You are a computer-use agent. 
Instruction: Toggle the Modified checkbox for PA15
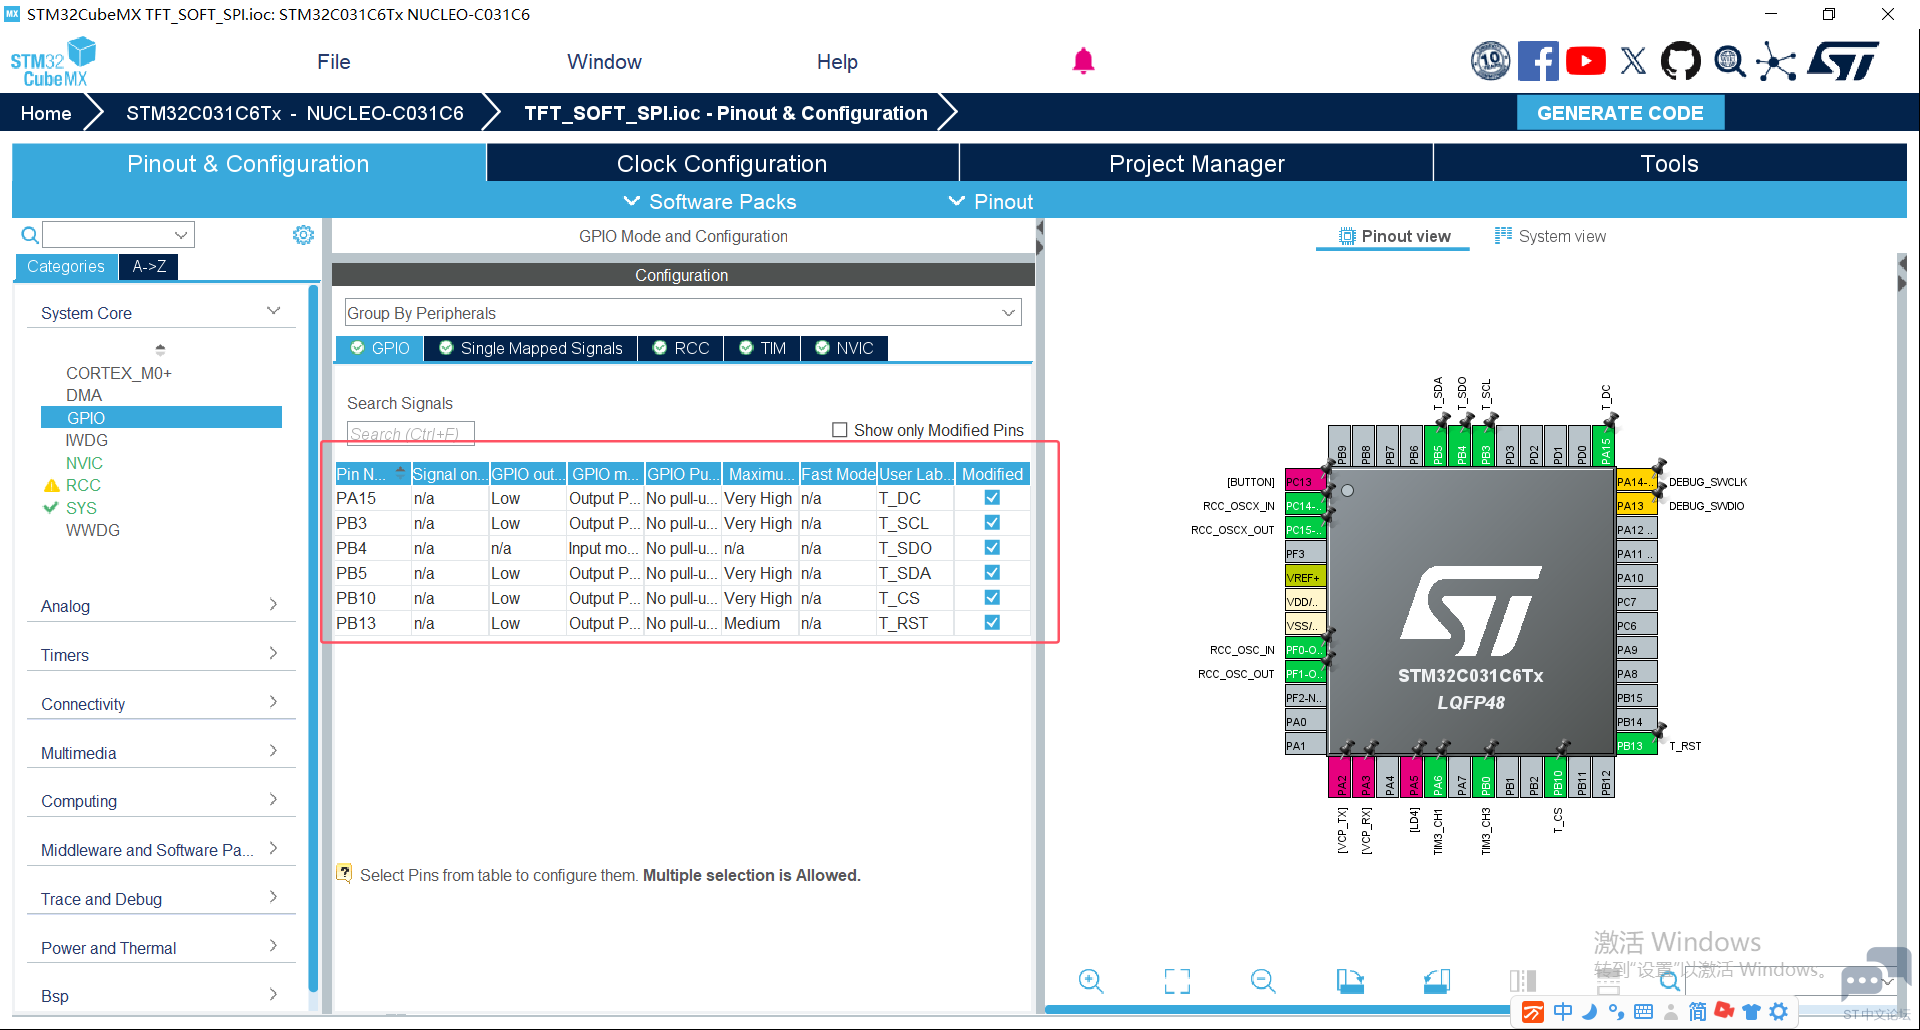pos(992,497)
